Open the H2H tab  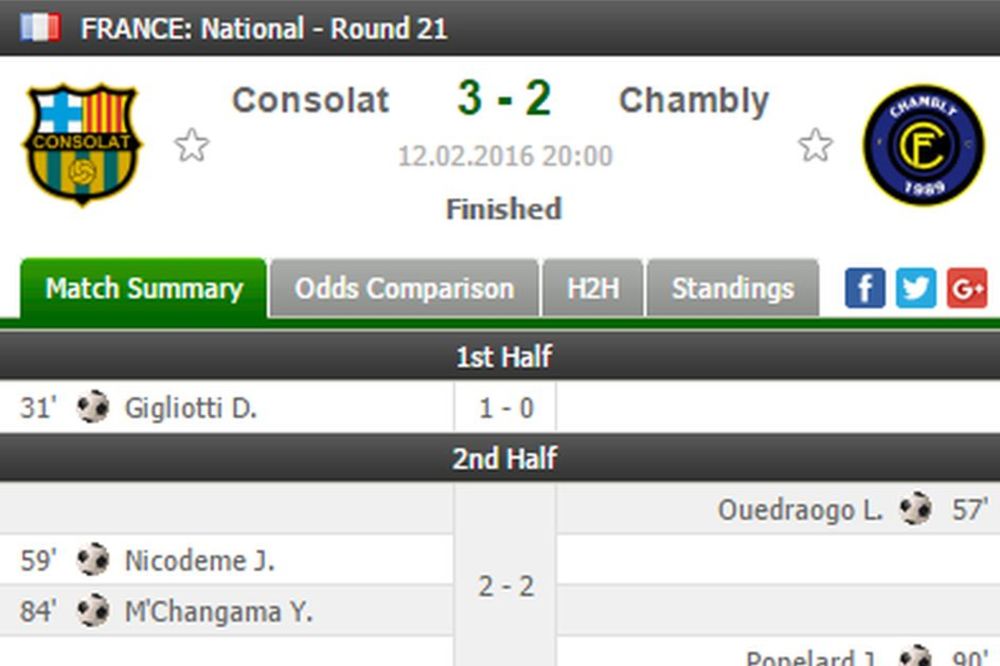pos(593,289)
